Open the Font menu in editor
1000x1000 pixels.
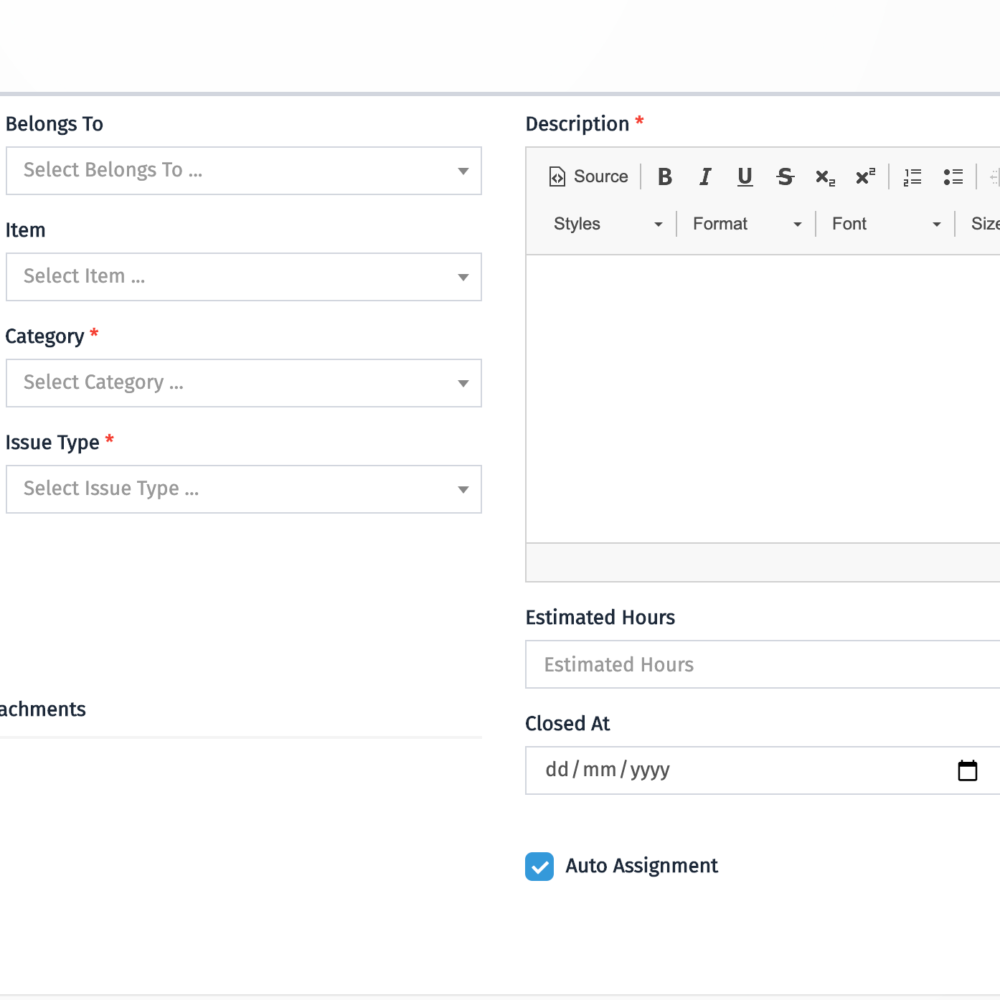885,224
